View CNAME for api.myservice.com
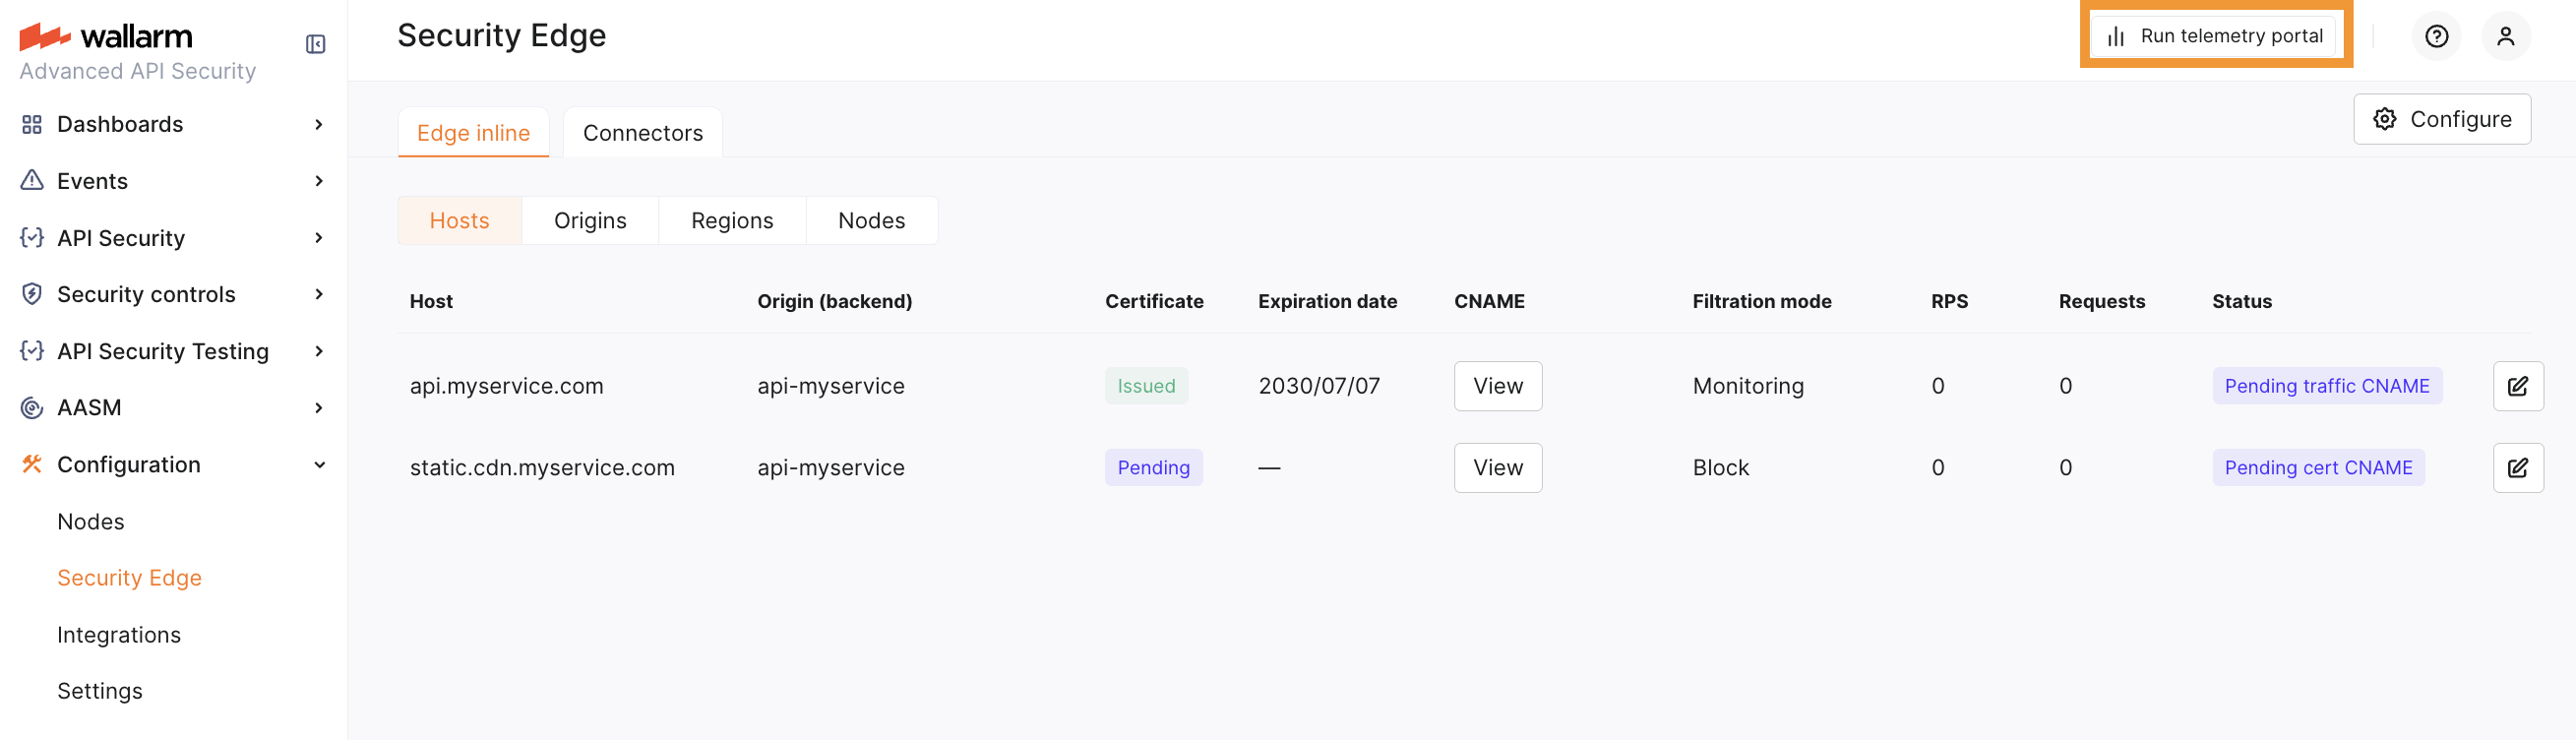2576x740 pixels. [x=1497, y=386]
